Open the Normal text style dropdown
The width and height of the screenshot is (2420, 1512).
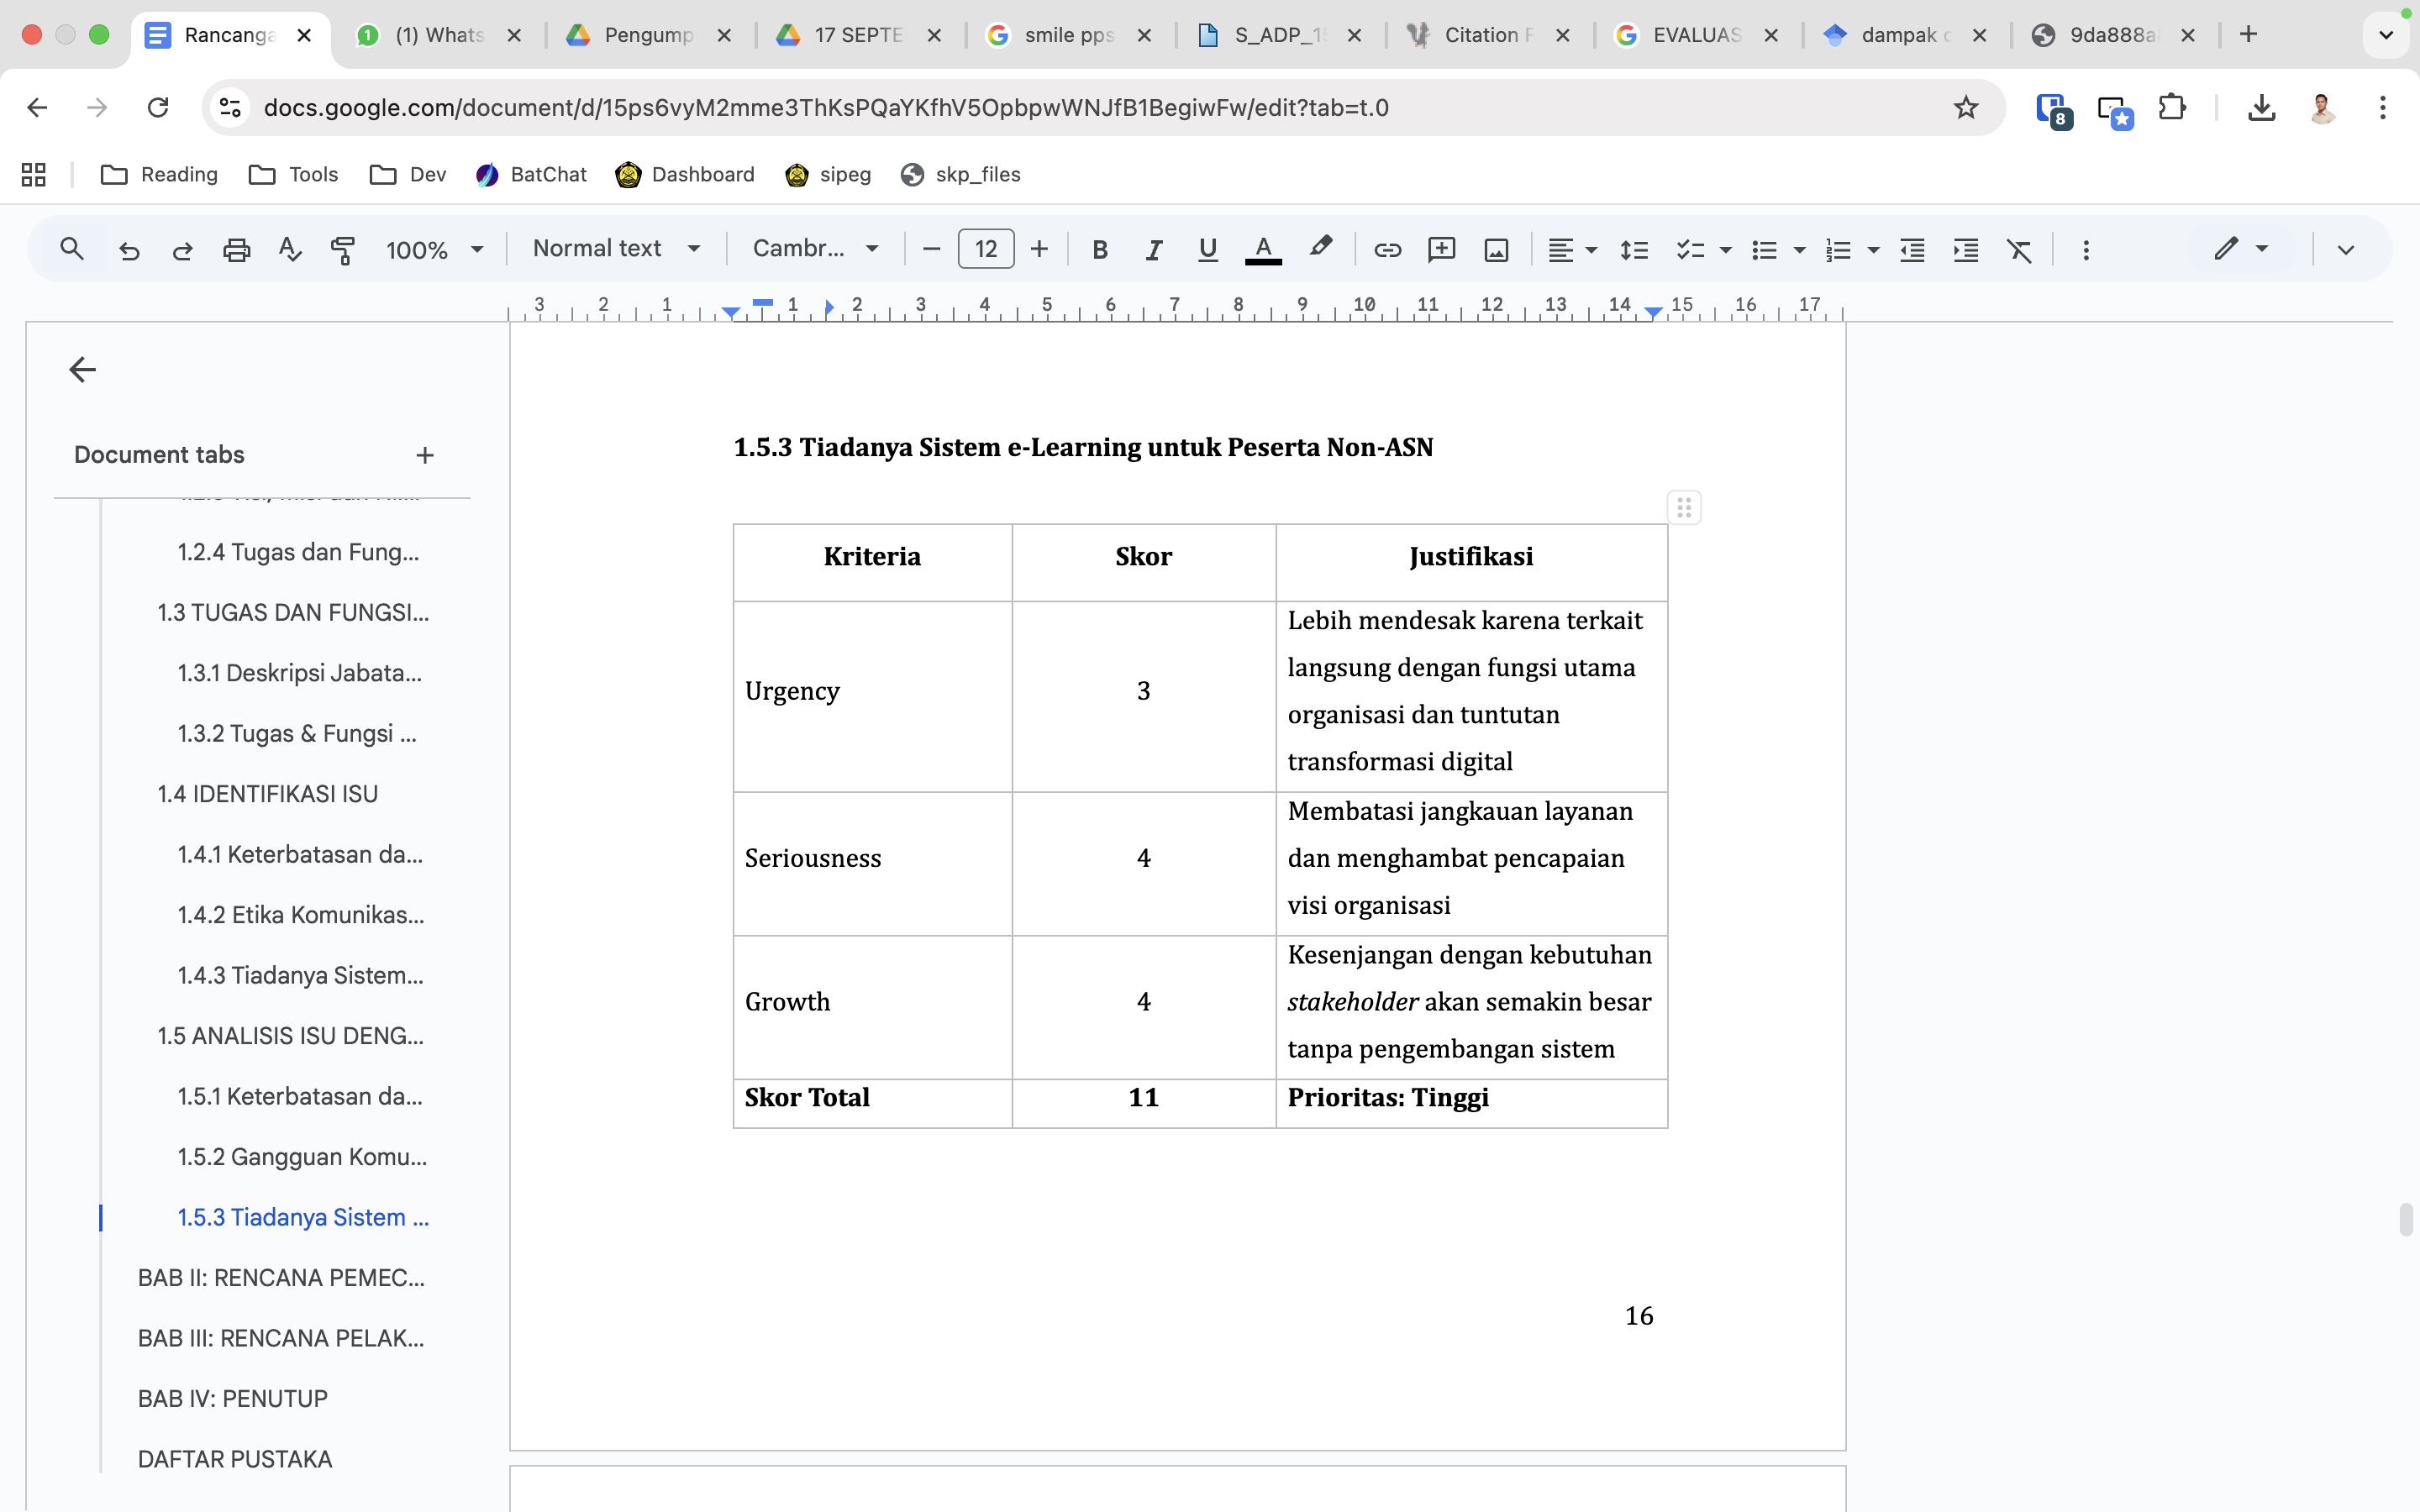click(616, 248)
